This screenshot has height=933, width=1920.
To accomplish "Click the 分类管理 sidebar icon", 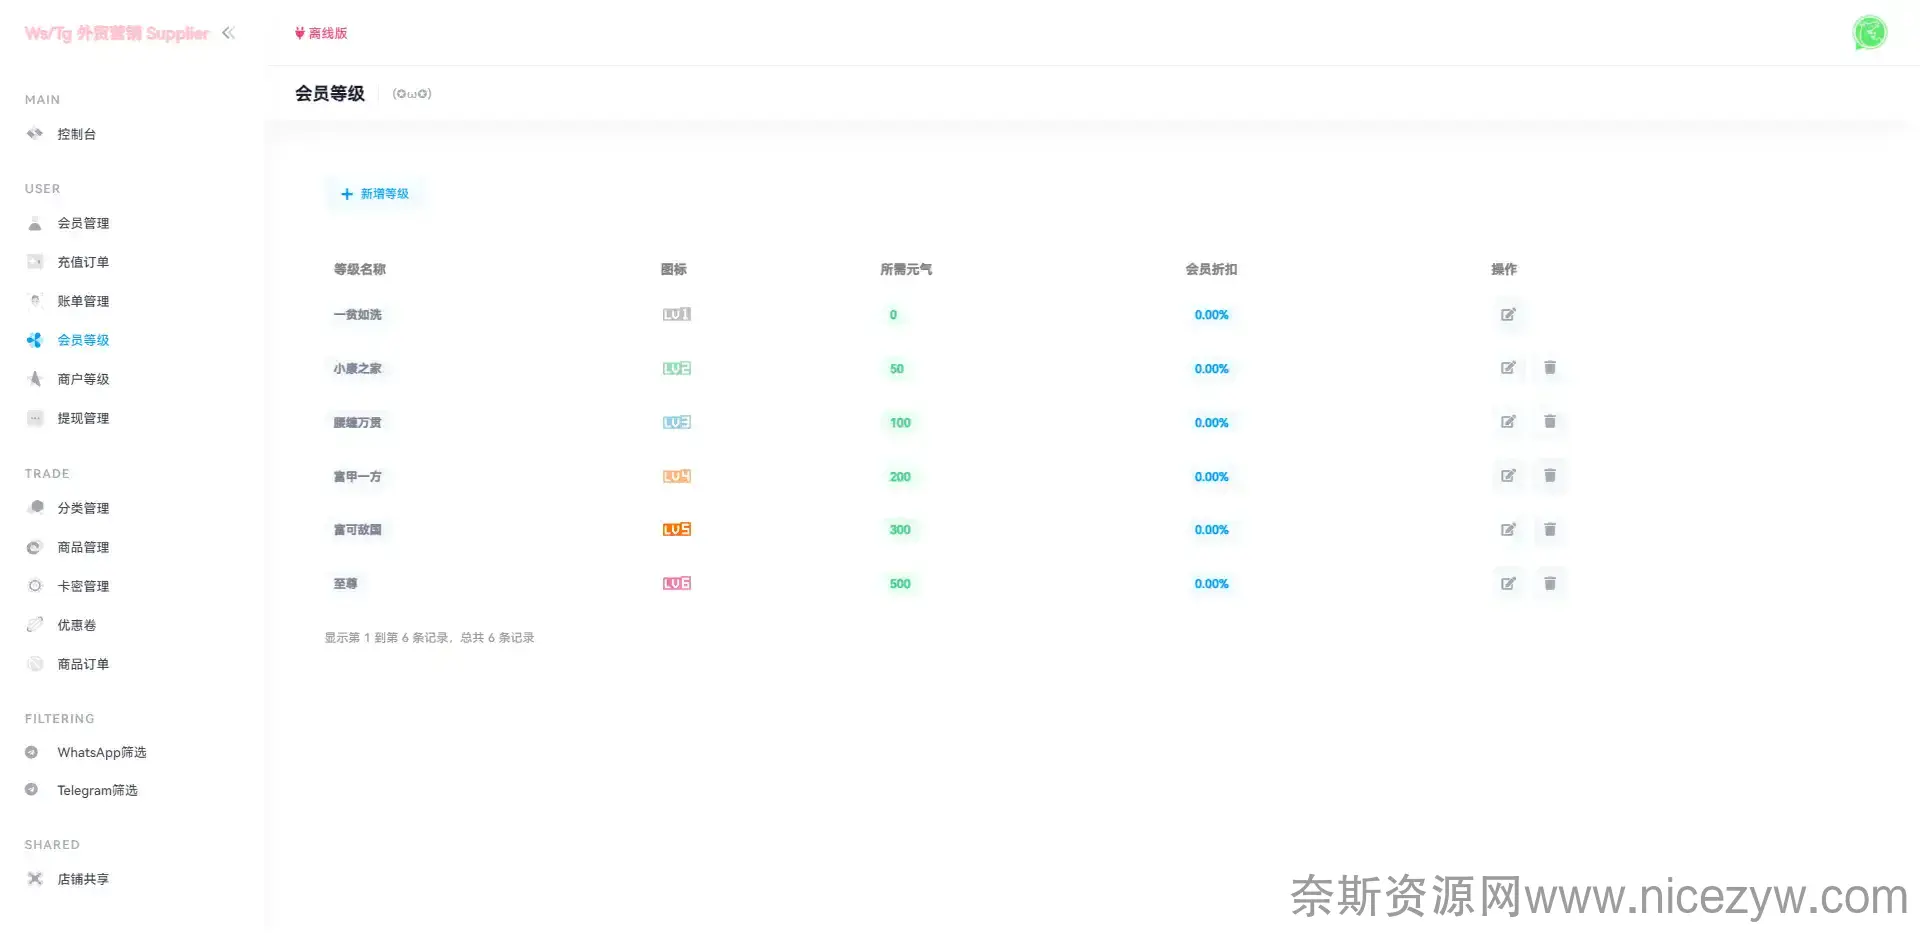I will 35,507.
